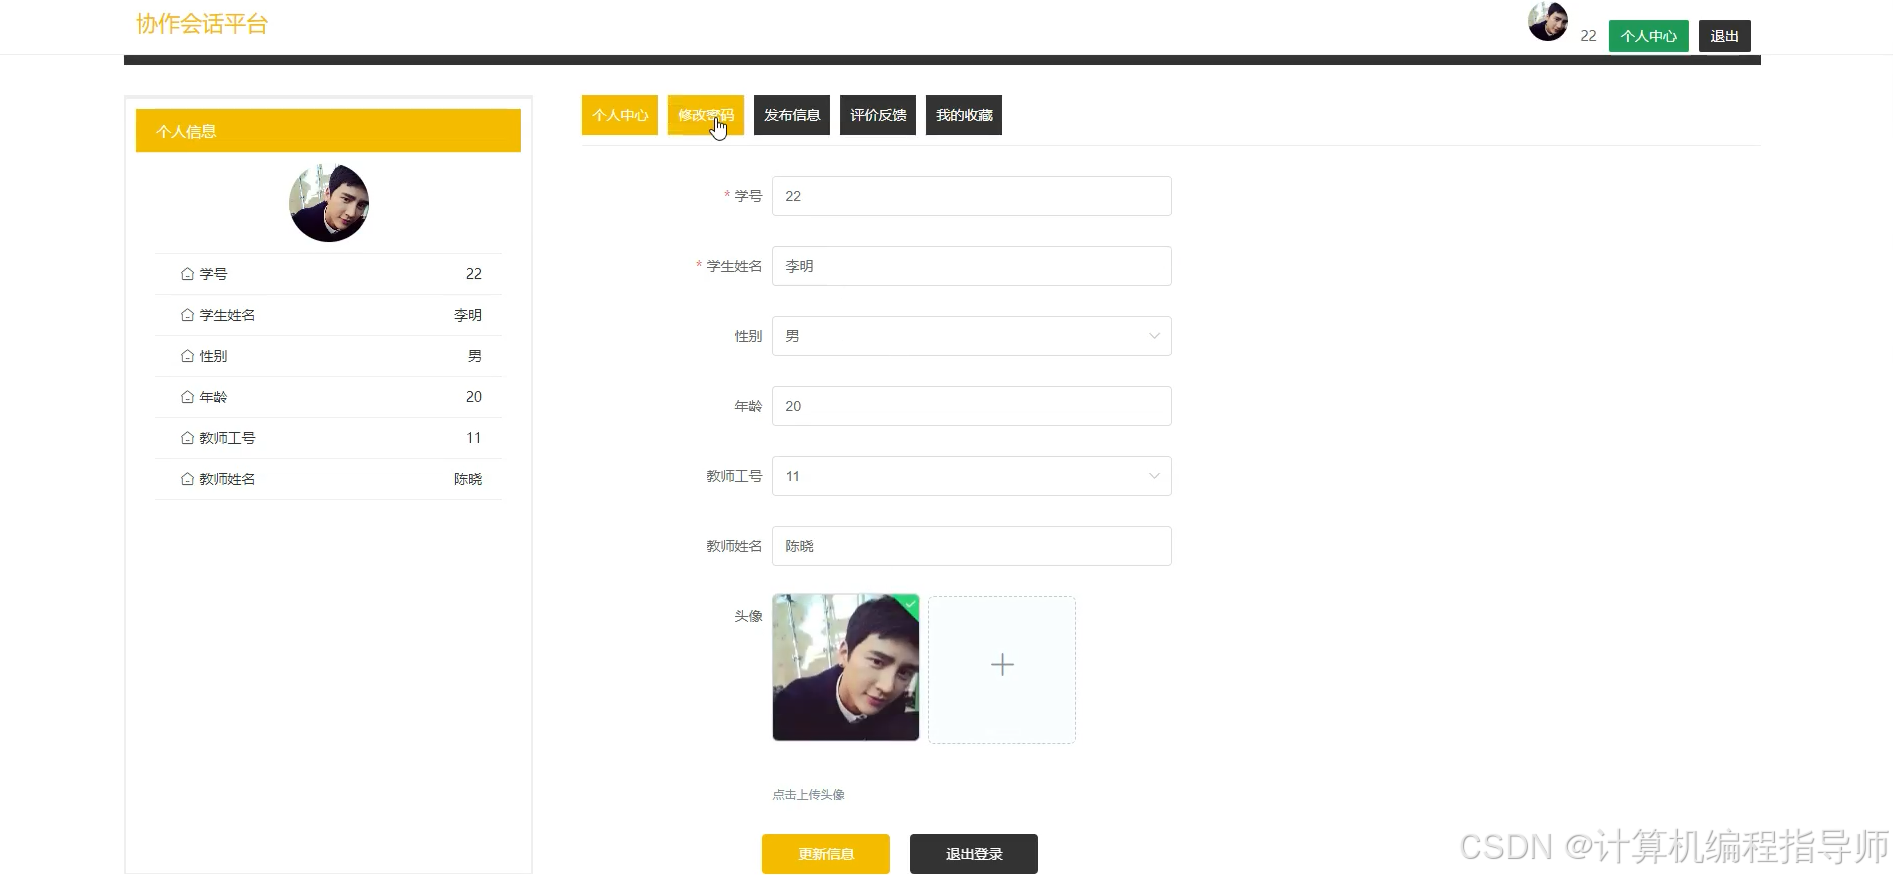Open the 性别 dropdown showing 男
The height and width of the screenshot is (879, 1893).
[972, 336]
